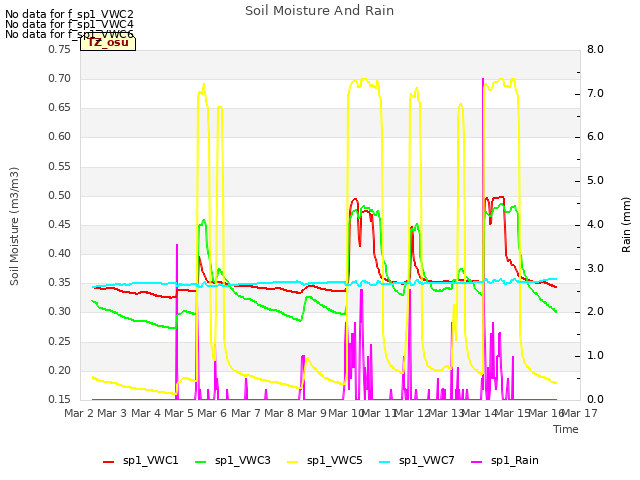Screen dimensions: 640x480
Task: Click the Mar 17 x-axis tick label
Action: 580,413
